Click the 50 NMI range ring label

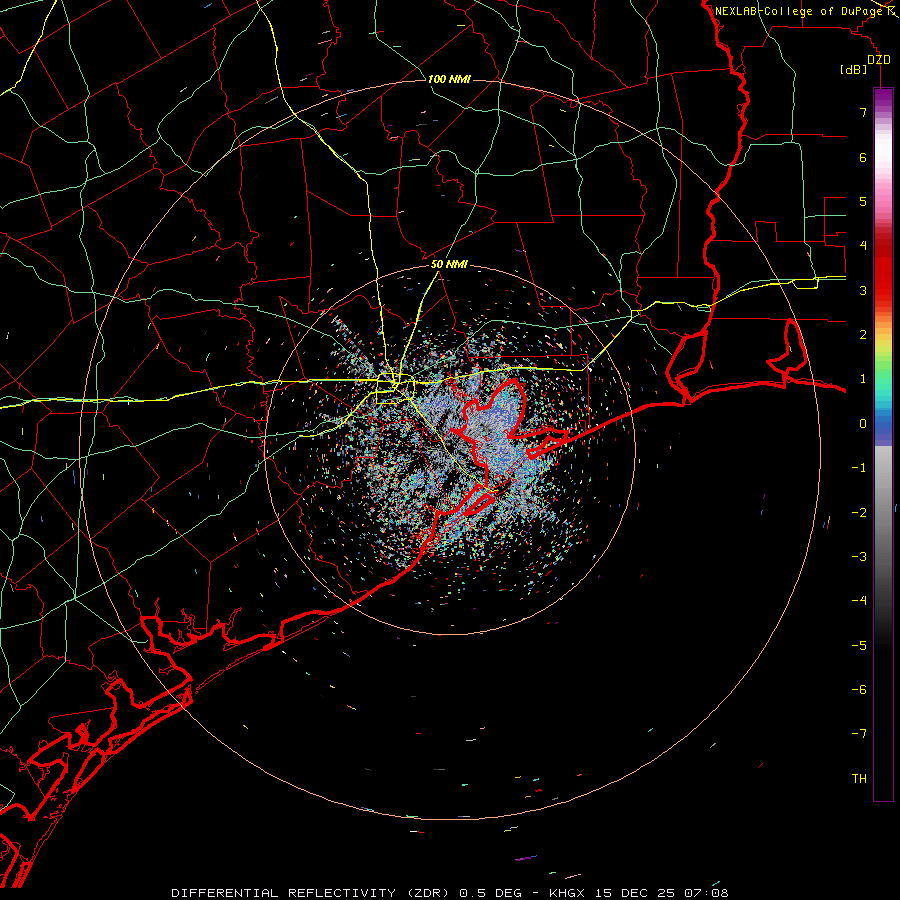tap(449, 265)
